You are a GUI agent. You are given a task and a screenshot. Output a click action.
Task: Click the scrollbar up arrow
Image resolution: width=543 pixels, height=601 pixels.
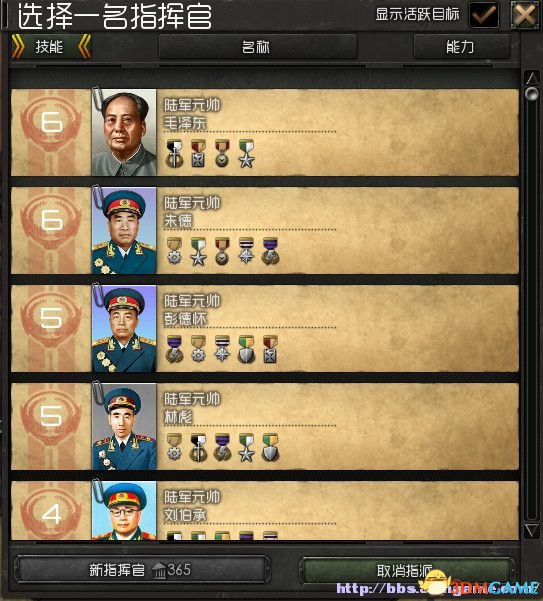(x=532, y=78)
